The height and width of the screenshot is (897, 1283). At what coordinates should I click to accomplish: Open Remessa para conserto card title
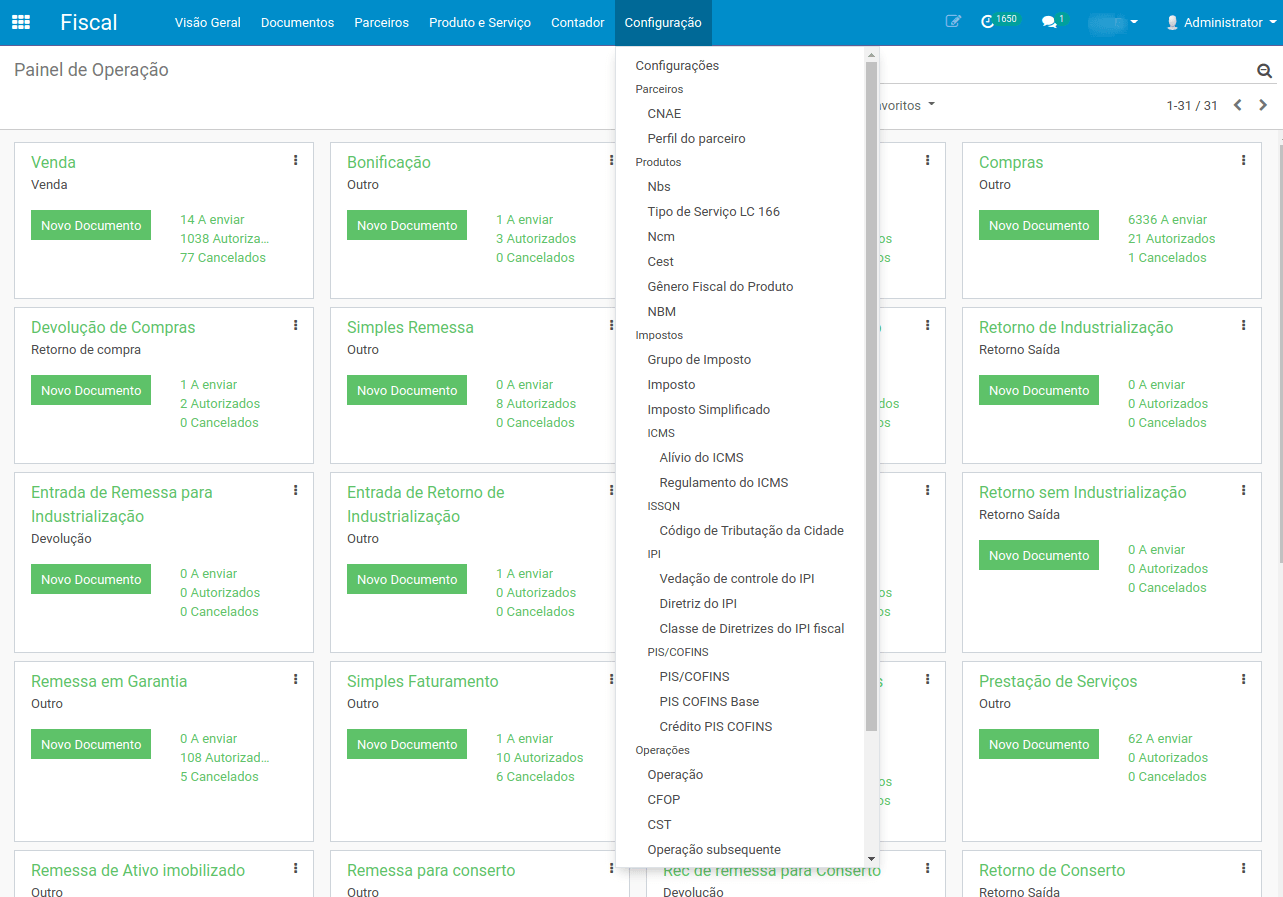[431, 870]
